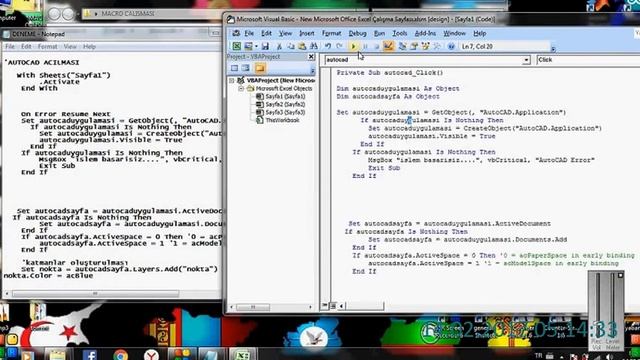
Task: Open Properties Window toolbar icon
Action: [414, 47]
